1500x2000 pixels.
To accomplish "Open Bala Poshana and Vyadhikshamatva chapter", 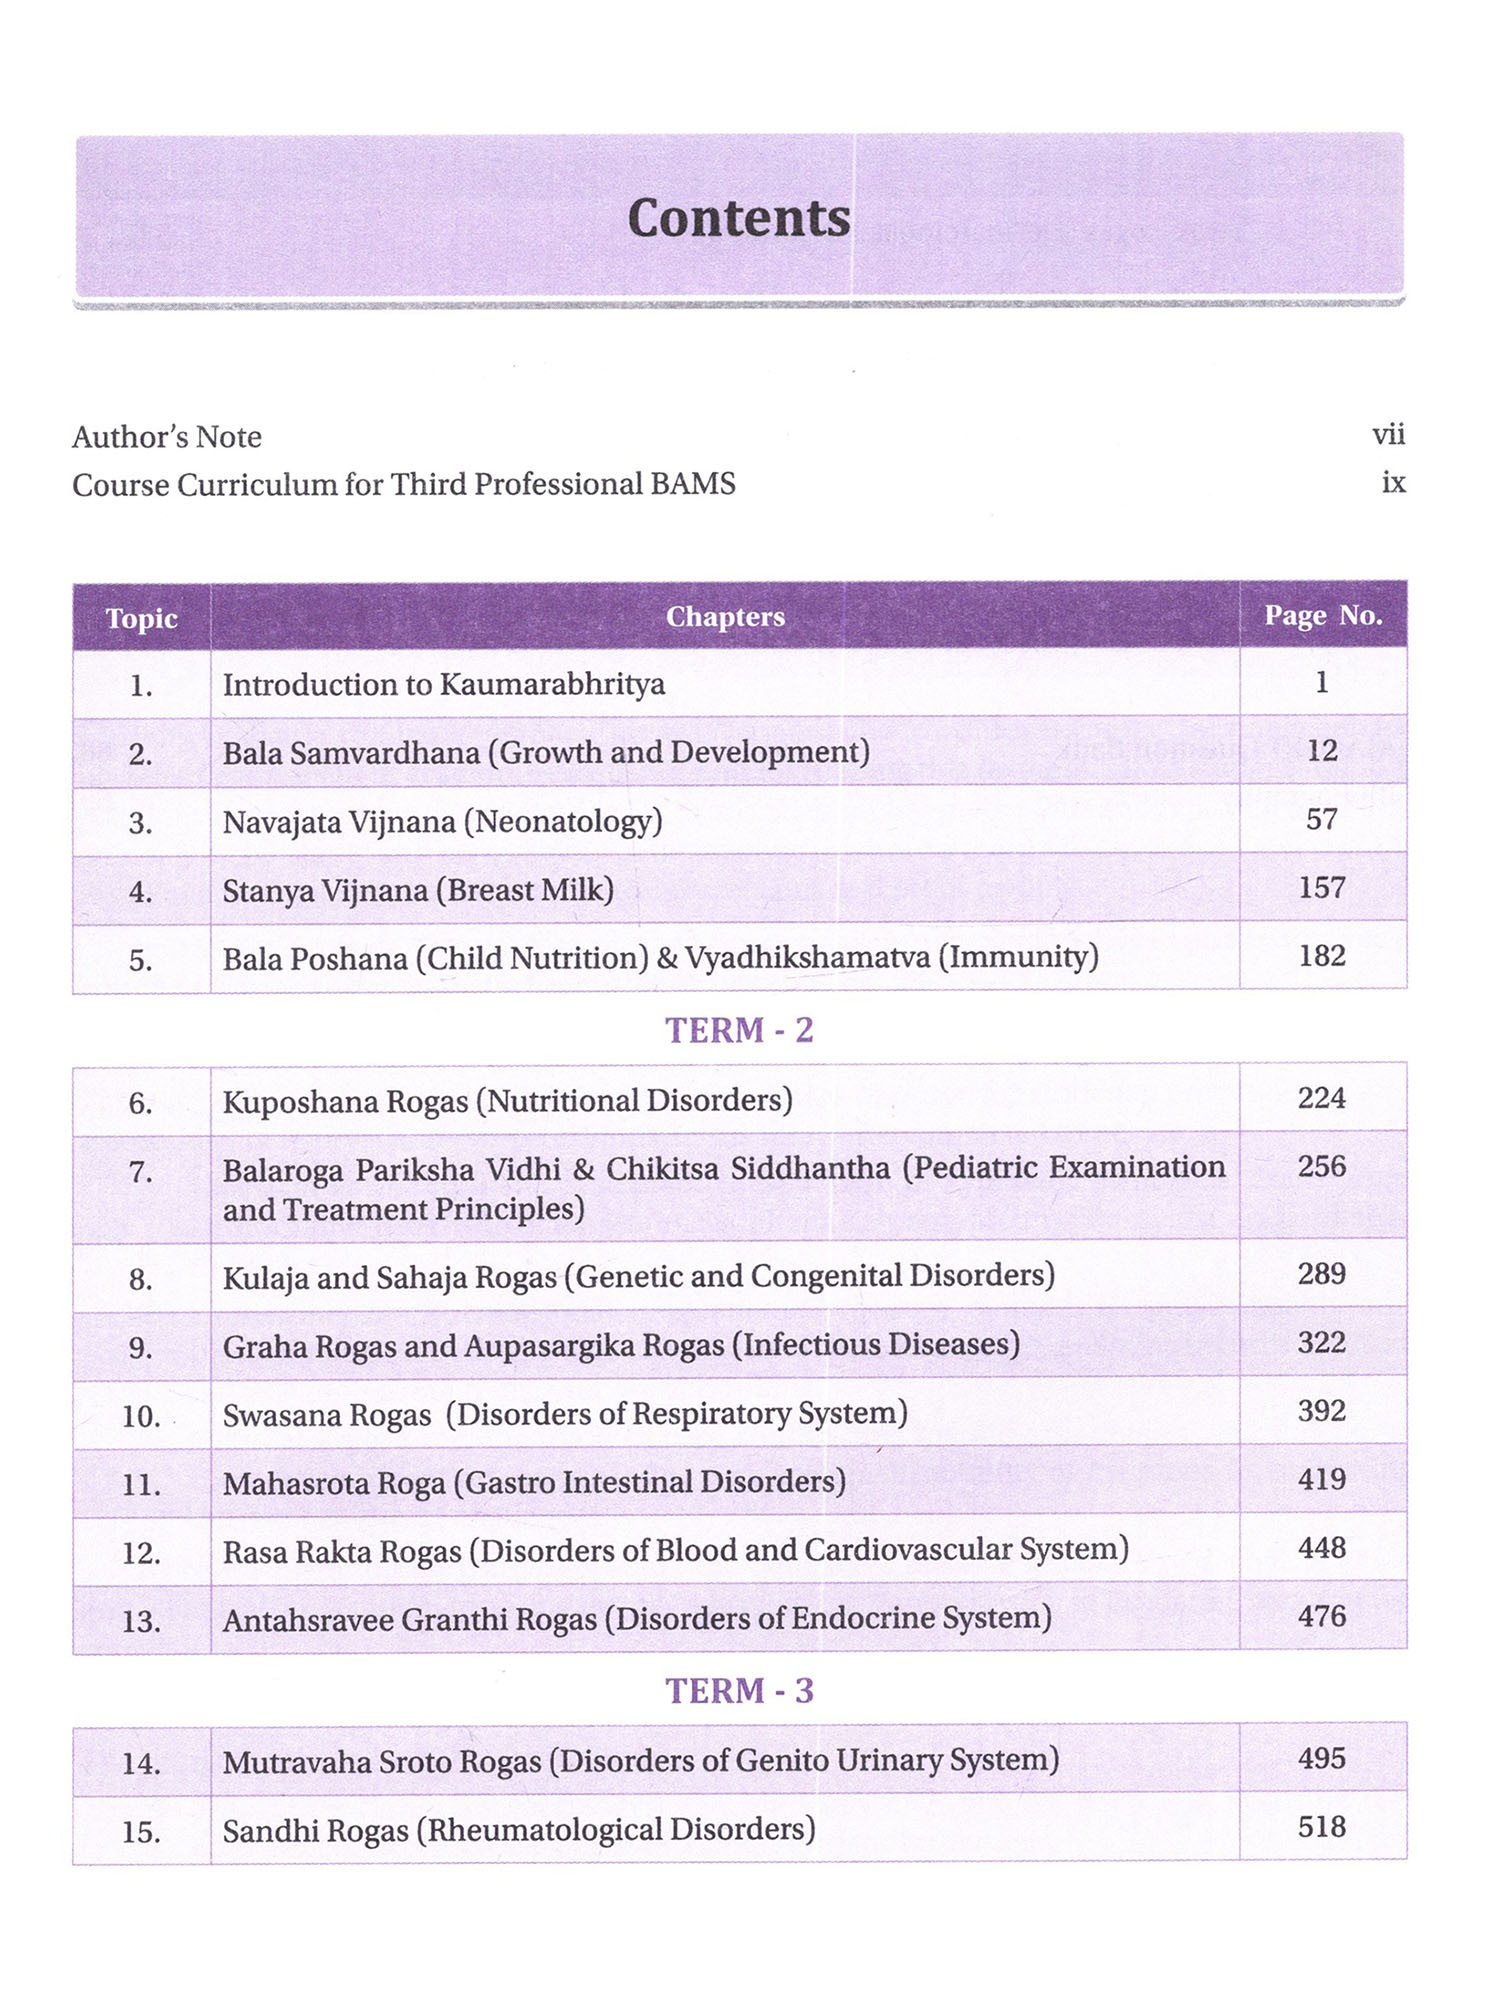I will tap(660, 958).
